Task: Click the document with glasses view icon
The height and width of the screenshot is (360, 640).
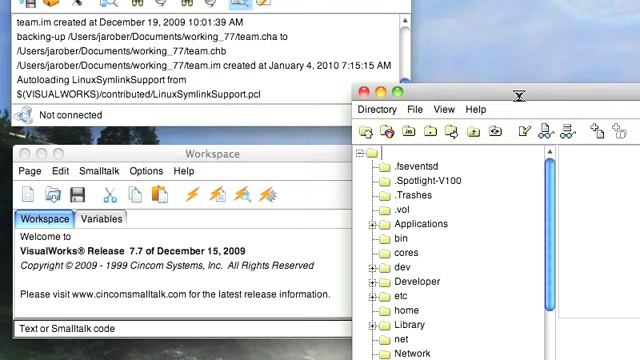Action: click(546, 131)
